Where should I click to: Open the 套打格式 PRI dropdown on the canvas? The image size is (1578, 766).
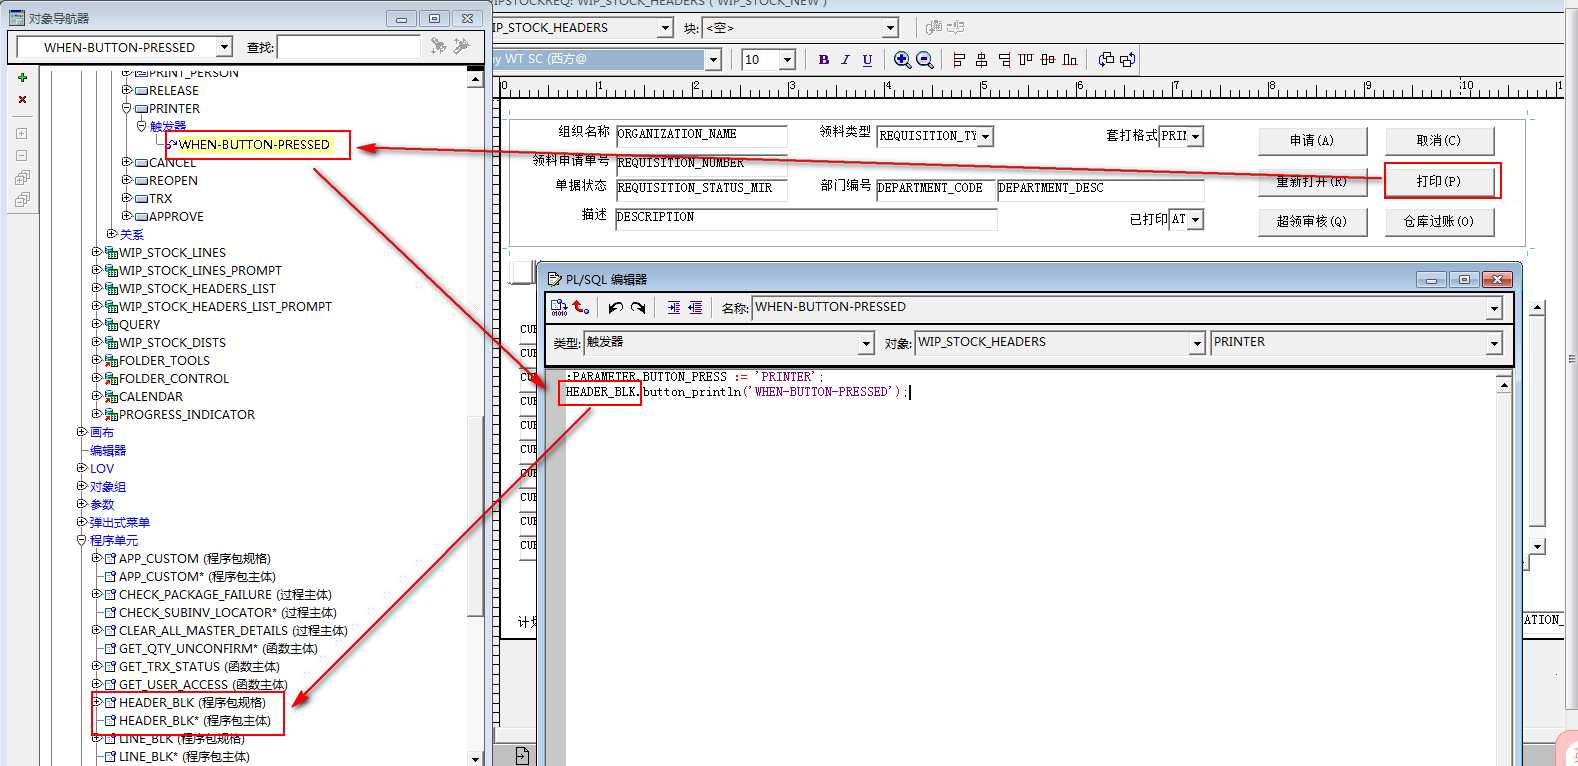[1196, 136]
